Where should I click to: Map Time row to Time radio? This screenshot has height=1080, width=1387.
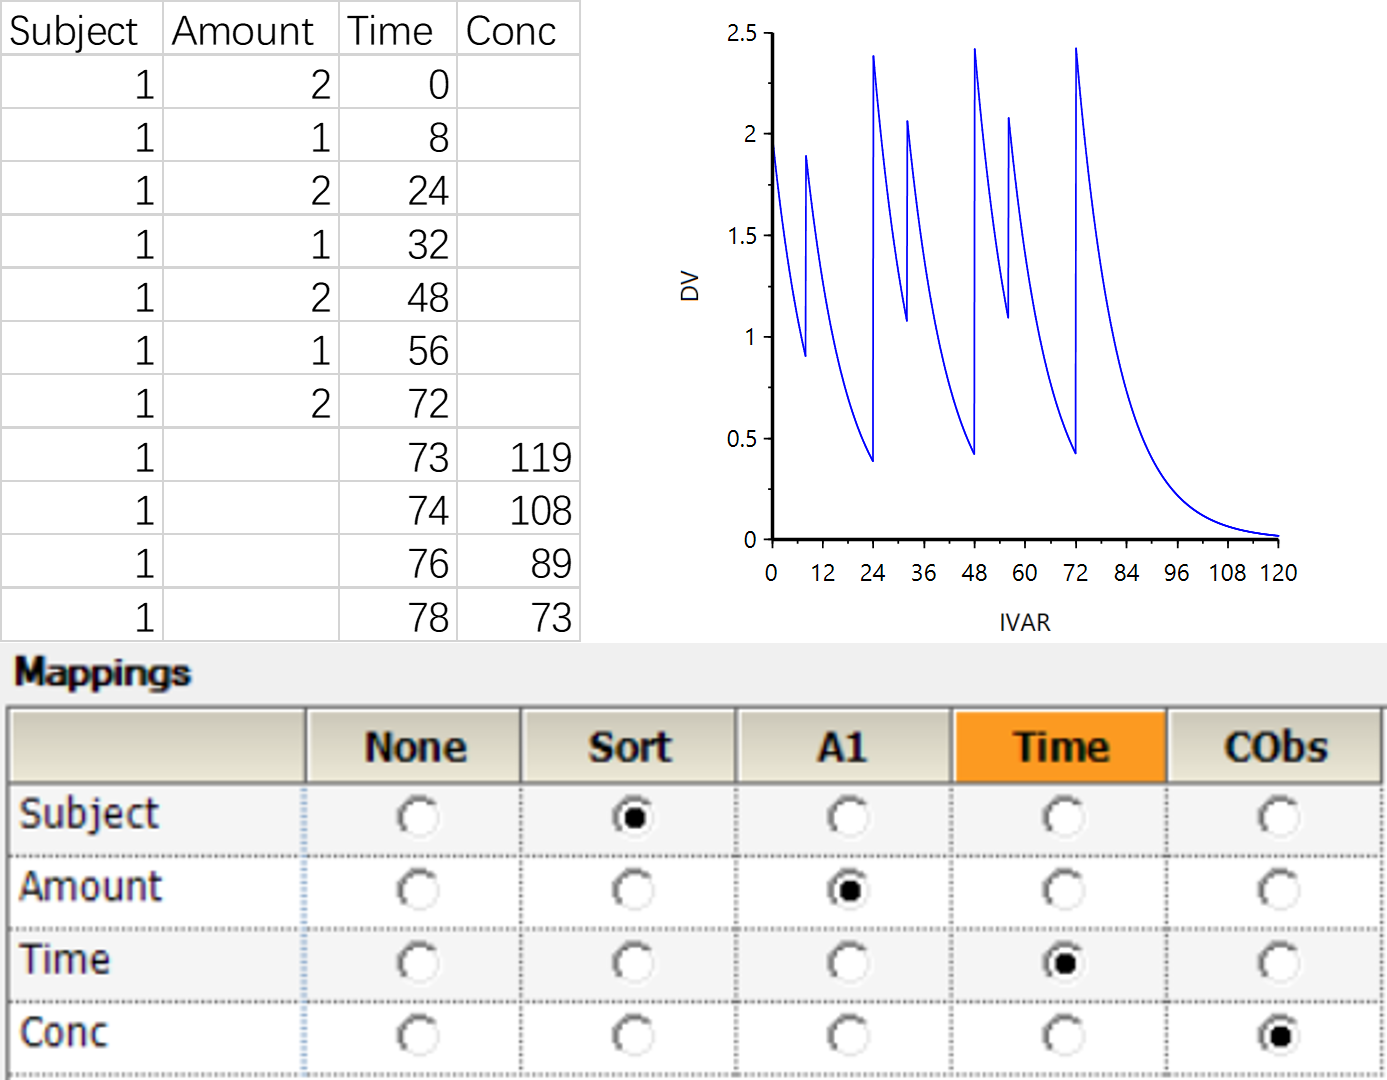(1064, 963)
